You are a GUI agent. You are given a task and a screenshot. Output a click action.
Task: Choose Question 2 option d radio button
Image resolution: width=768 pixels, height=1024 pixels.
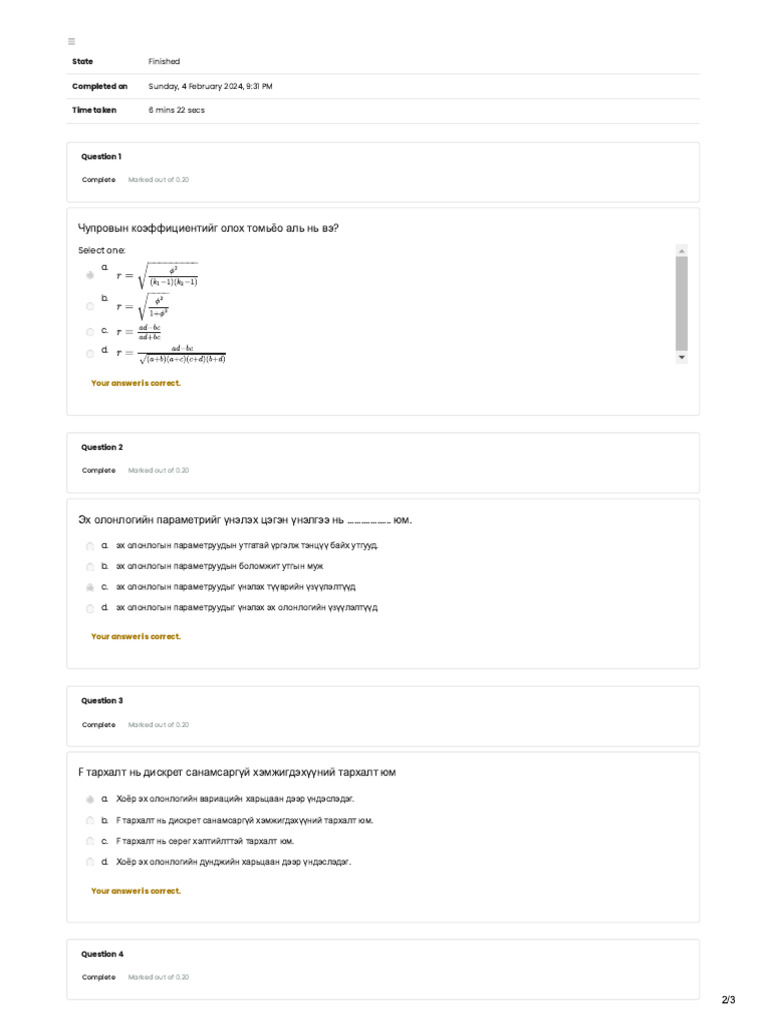90,608
